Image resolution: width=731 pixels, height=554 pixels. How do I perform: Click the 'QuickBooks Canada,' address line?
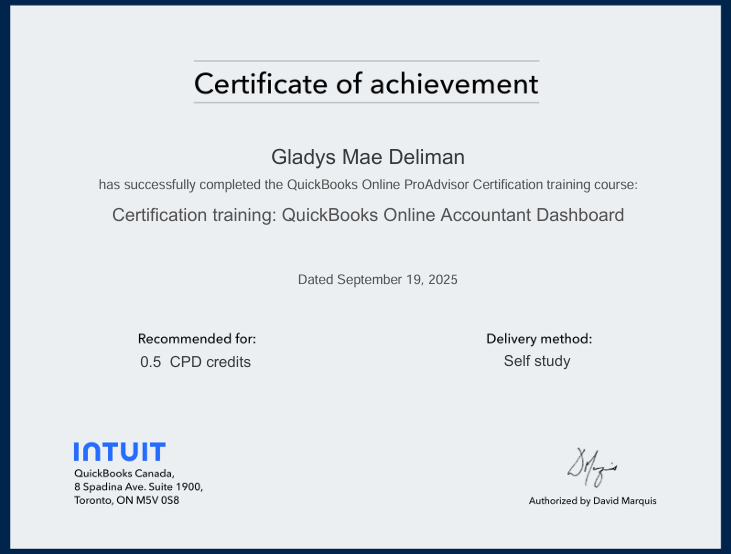click(124, 473)
